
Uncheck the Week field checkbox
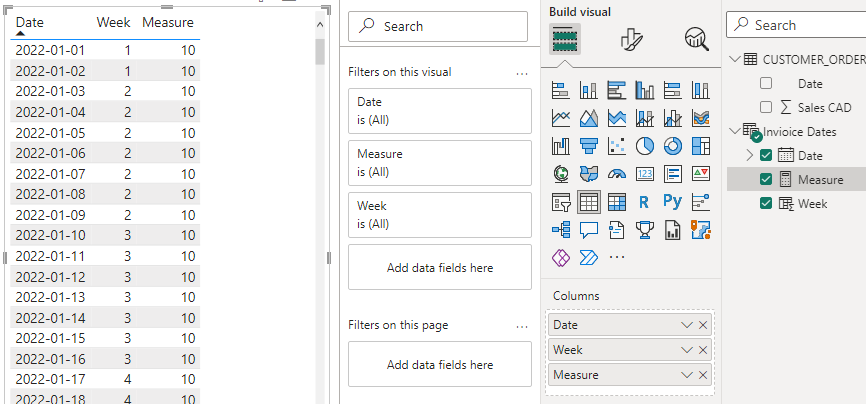pos(765,204)
